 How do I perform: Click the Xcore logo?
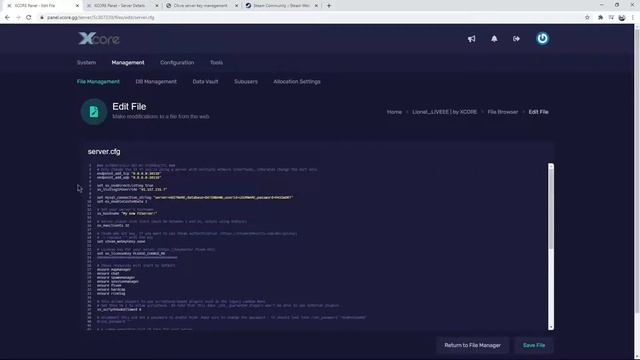pyautogui.click(x=99, y=39)
